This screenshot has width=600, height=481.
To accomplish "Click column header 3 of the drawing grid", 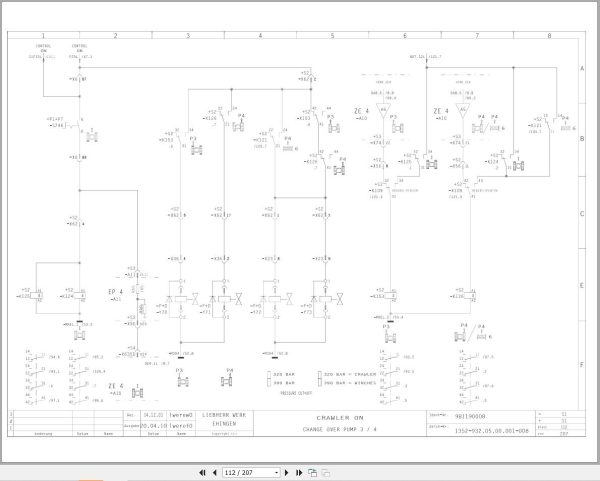I will click(188, 36).
